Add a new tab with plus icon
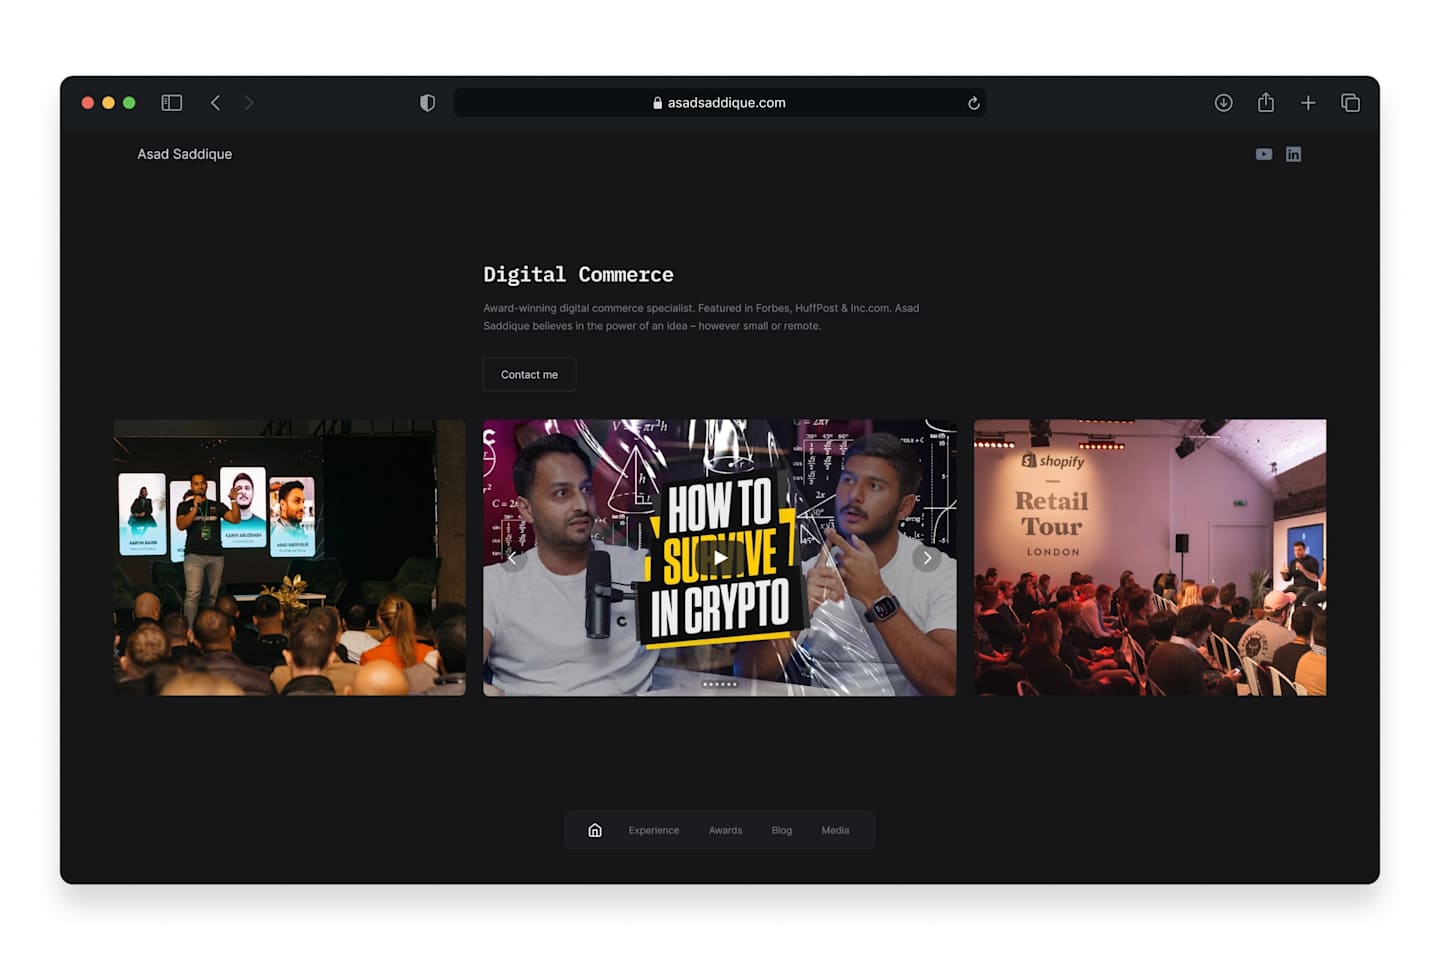Viewport: 1440px width, 960px height. (1308, 103)
